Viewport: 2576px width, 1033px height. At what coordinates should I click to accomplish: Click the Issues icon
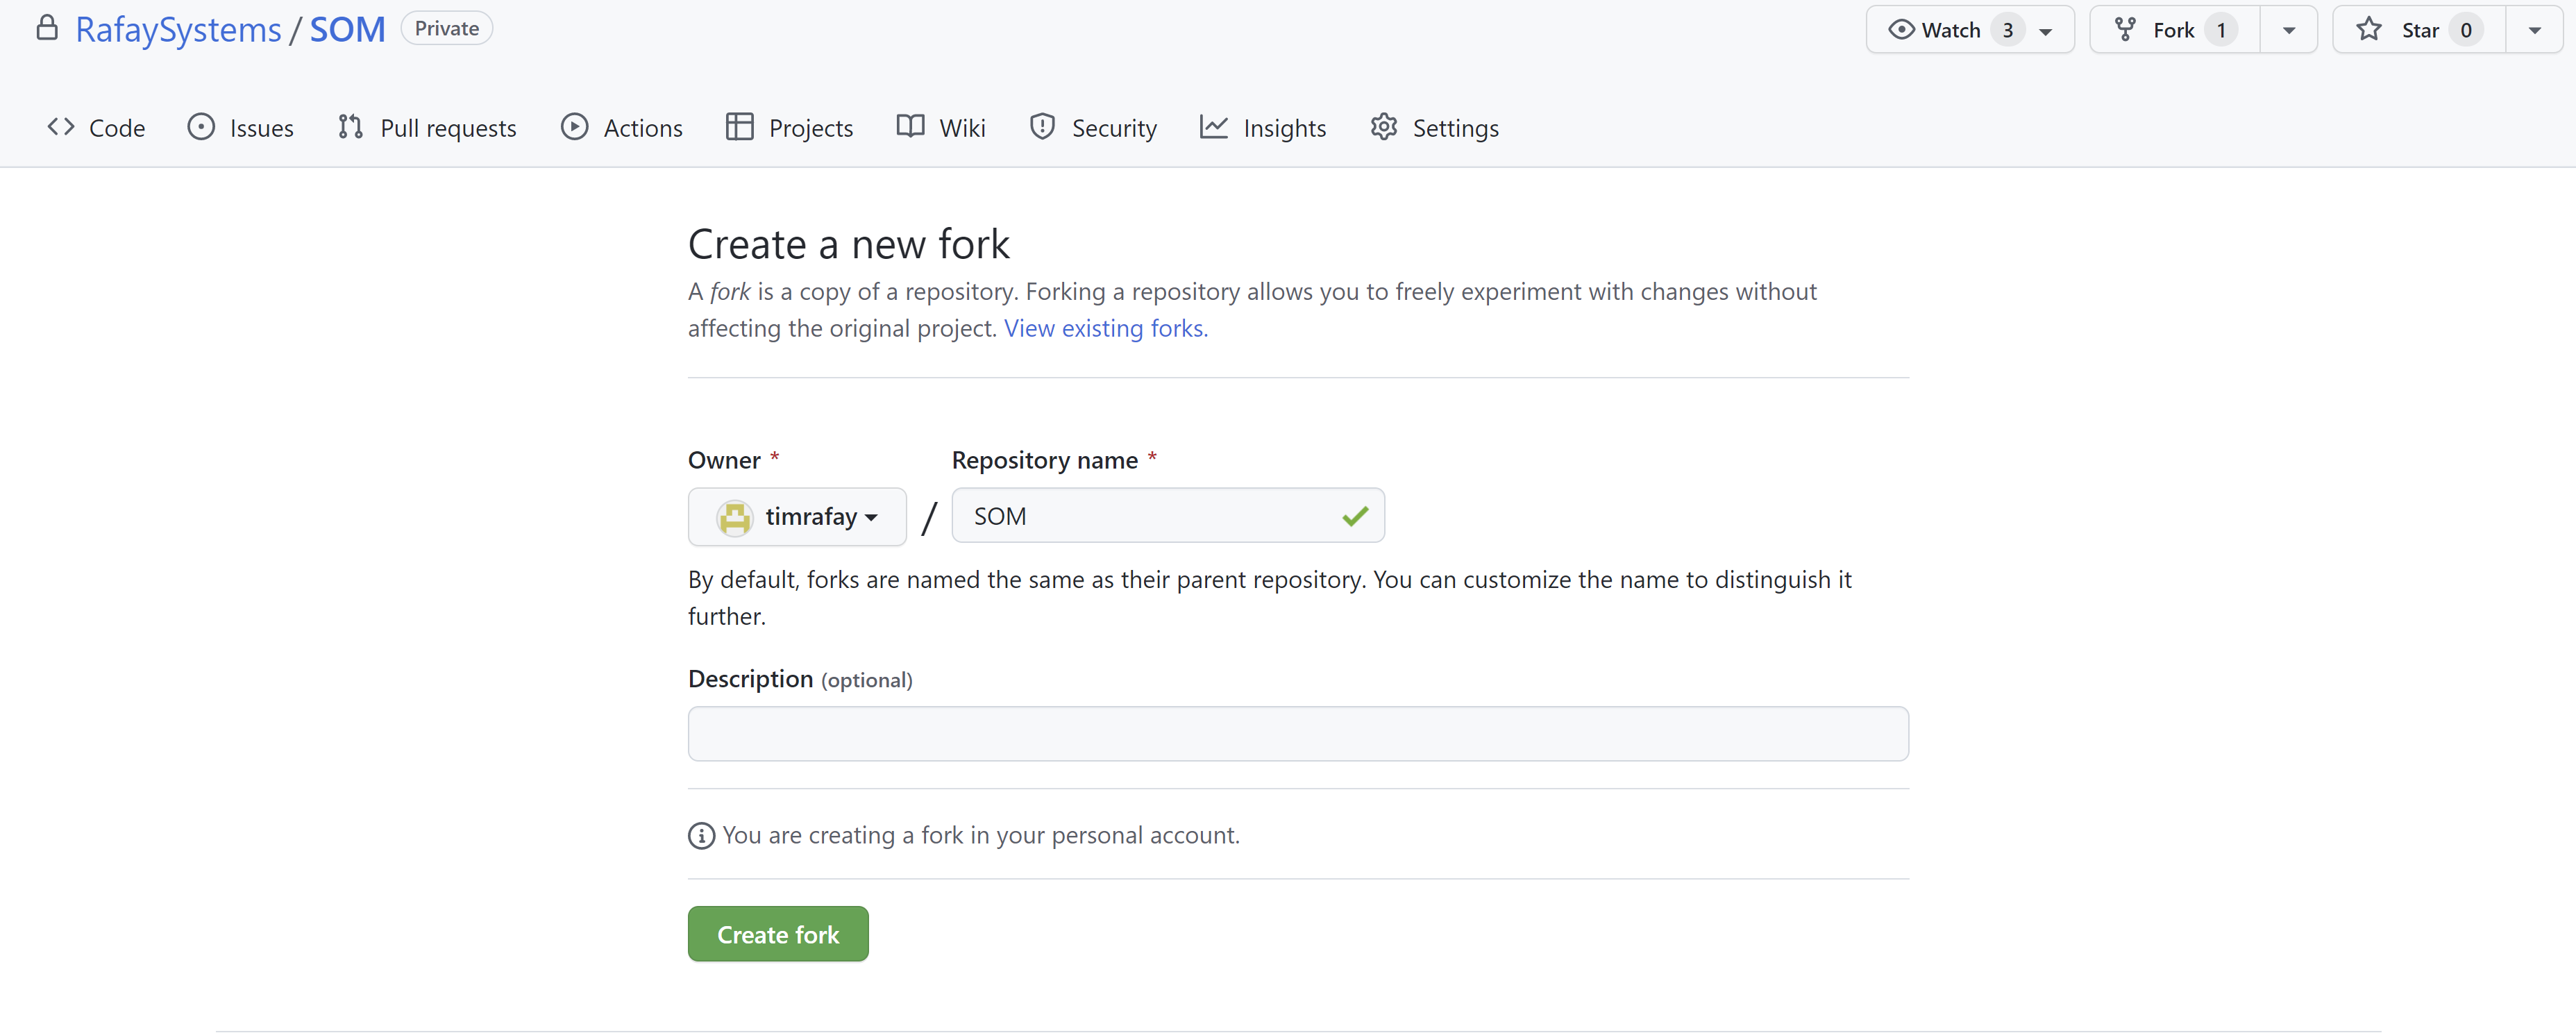pyautogui.click(x=201, y=126)
